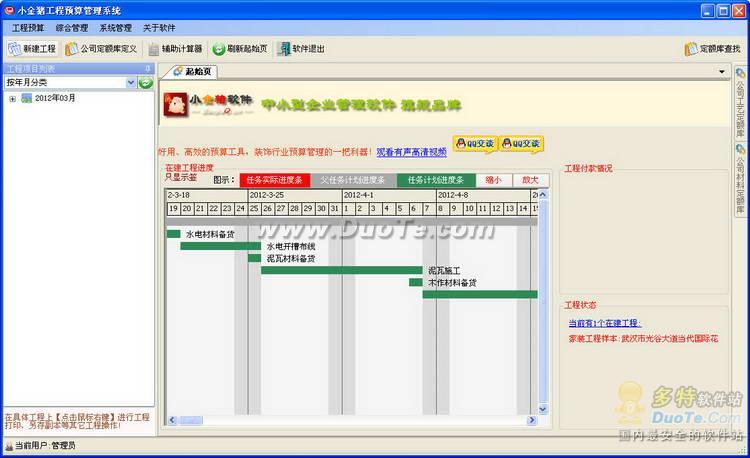Click the 缩小 zoom-out button
The image size is (750, 458).
494,180
